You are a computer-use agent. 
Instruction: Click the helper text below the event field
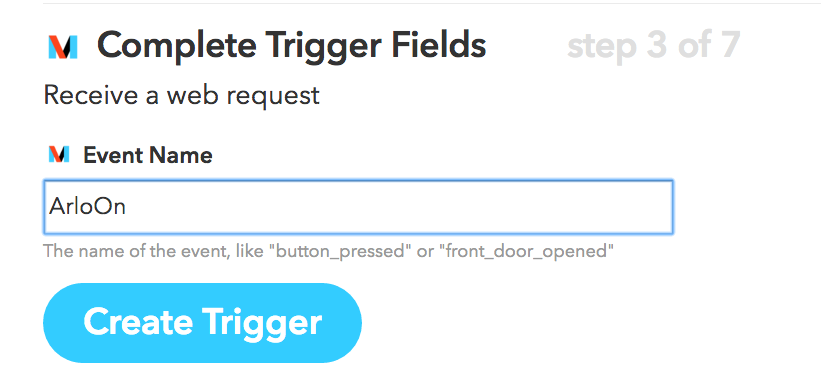tap(328, 251)
